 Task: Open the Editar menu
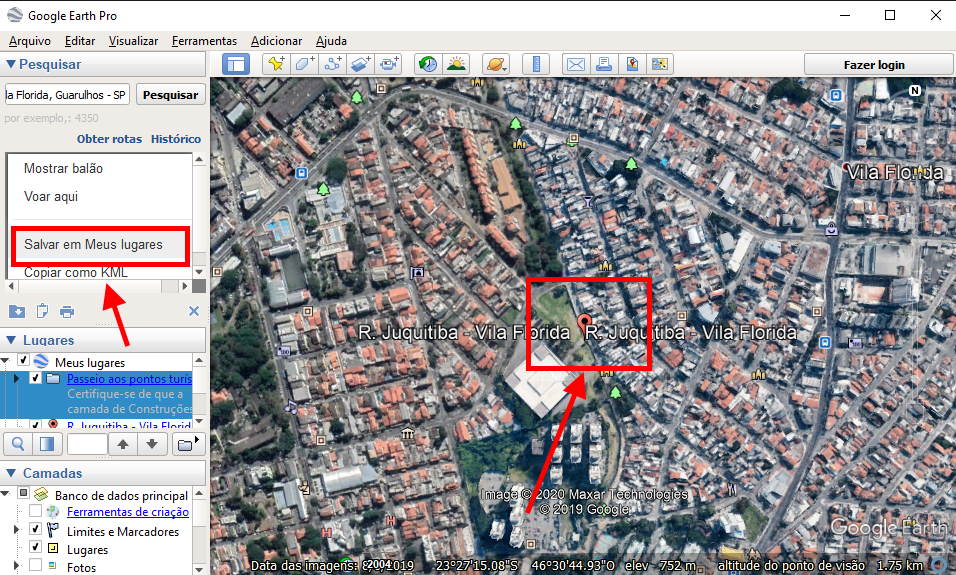[x=80, y=41]
